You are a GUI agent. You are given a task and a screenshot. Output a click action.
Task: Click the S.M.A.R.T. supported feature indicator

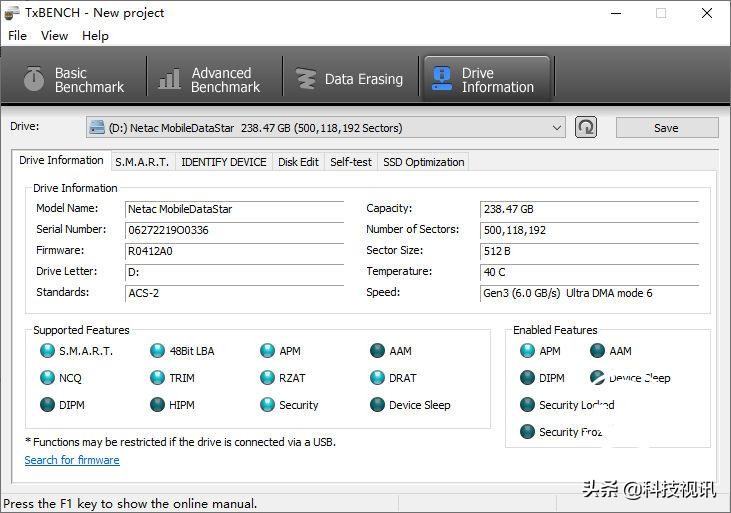click(x=47, y=351)
